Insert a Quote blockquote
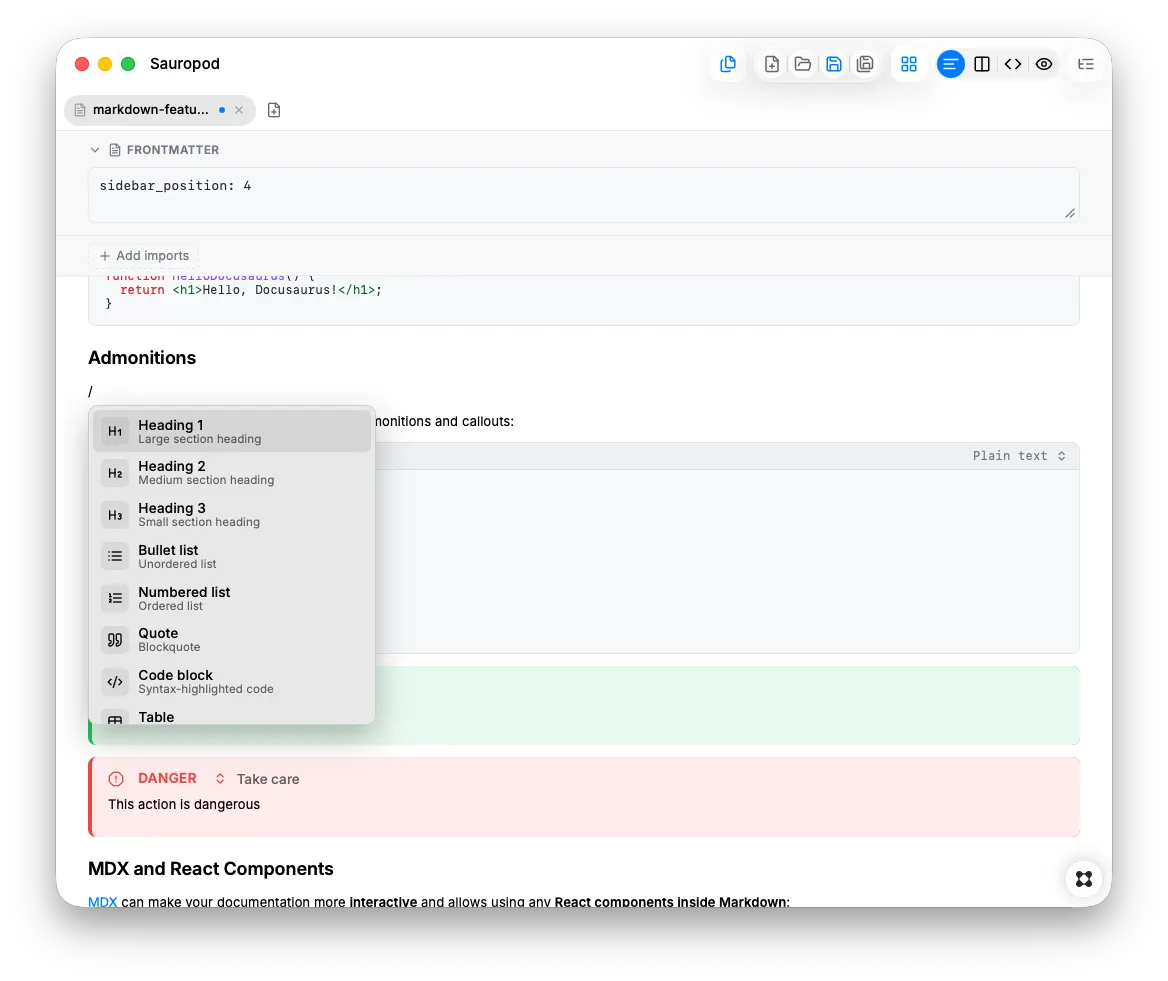Screen dimensions: 1168x981 (232, 640)
